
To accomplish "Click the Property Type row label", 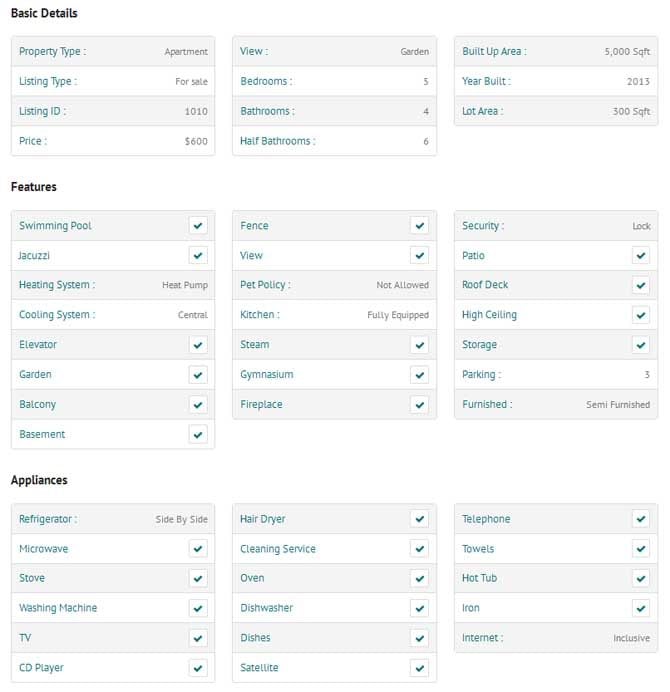I will 52,52.
